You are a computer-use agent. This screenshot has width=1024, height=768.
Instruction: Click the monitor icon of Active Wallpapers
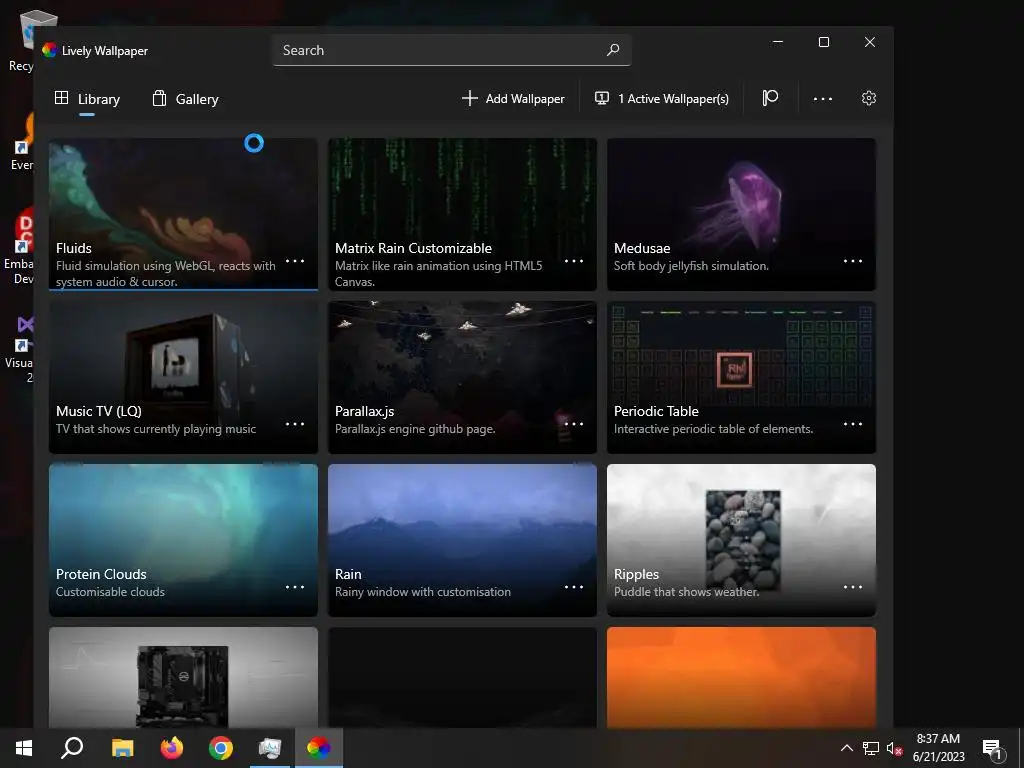click(601, 98)
